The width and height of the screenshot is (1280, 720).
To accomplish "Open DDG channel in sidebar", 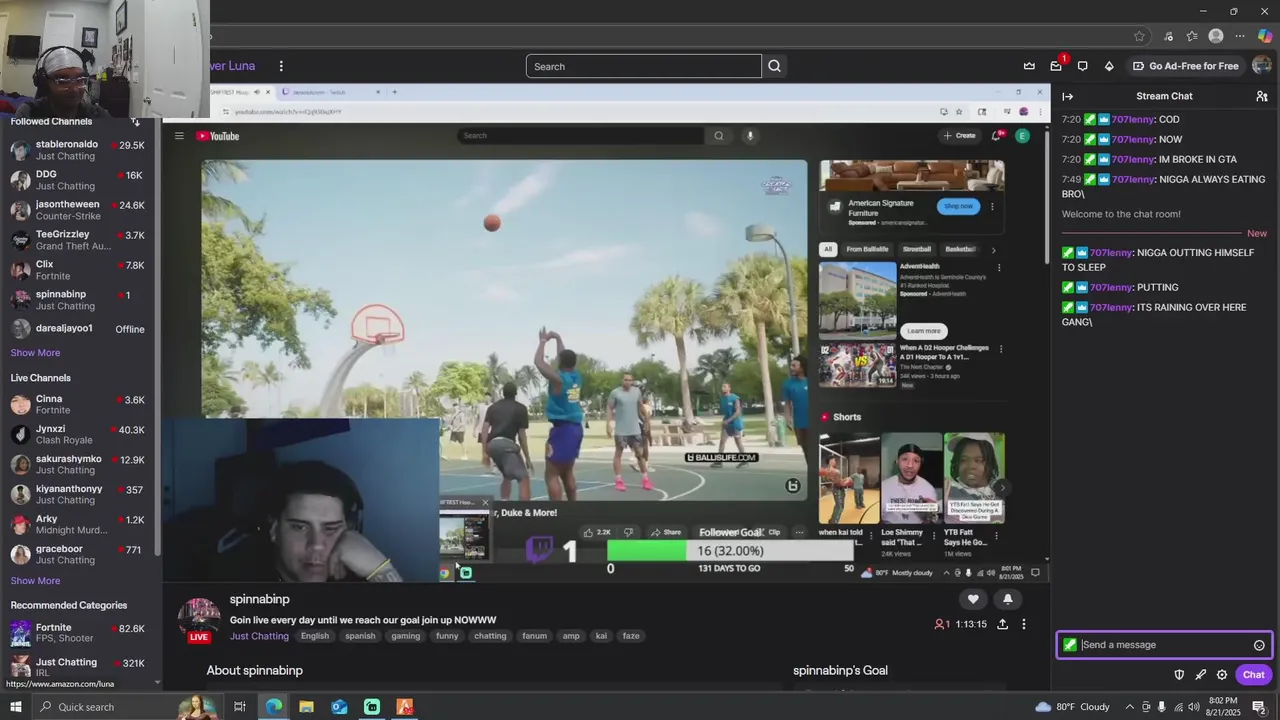I will click(x=79, y=180).
